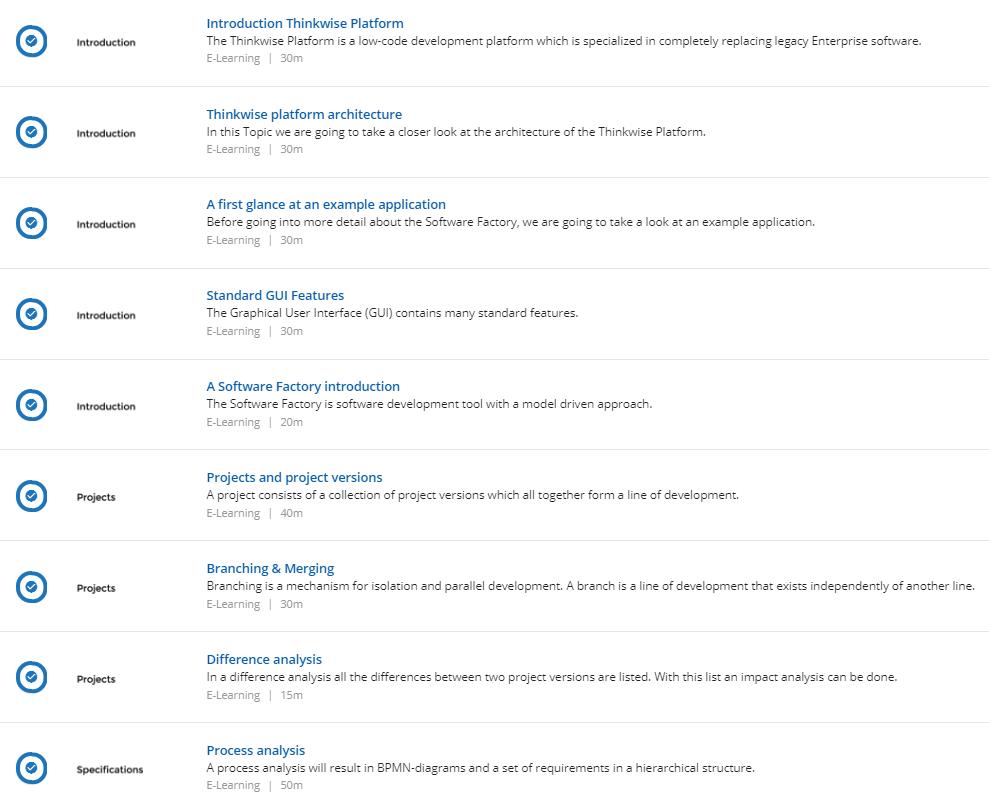Viewport: 989px width, 797px height.
Task: Open Projects and project versions lesson
Action: coord(295,477)
